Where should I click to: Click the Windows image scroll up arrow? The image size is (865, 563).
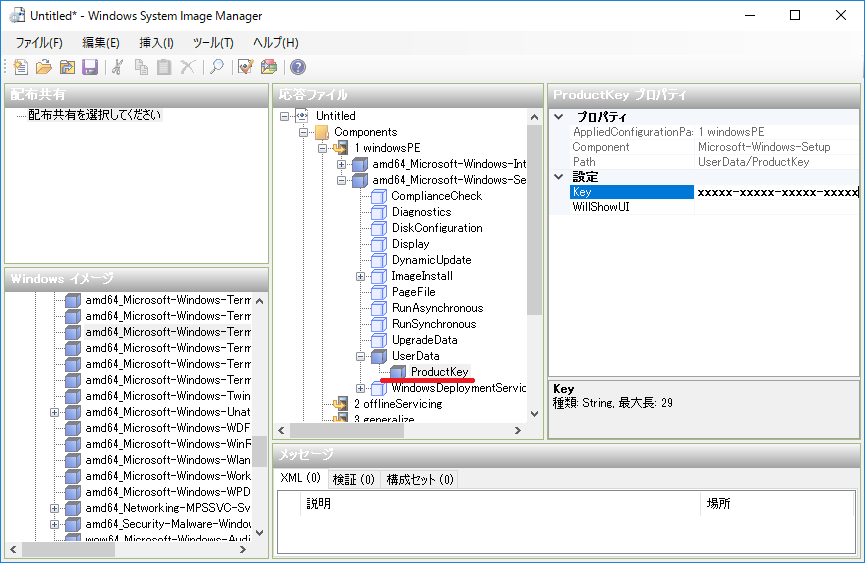(x=259, y=301)
